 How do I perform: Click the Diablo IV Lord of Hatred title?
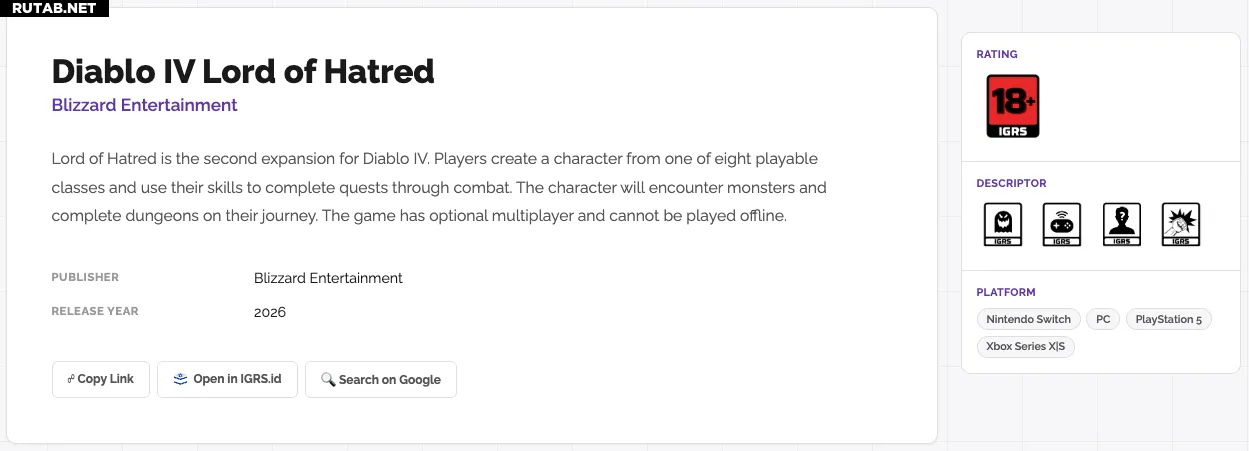243,71
